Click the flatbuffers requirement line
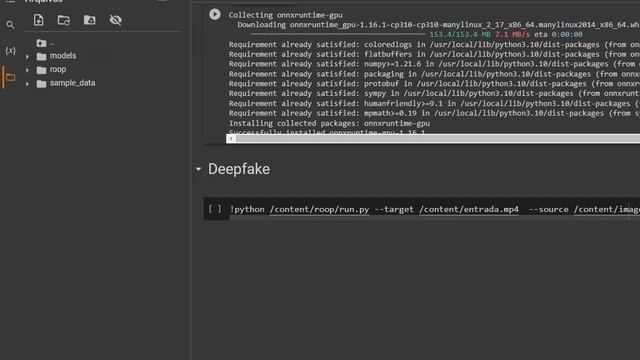Image resolution: width=640 pixels, height=360 pixels. pyautogui.click(x=434, y=54)
